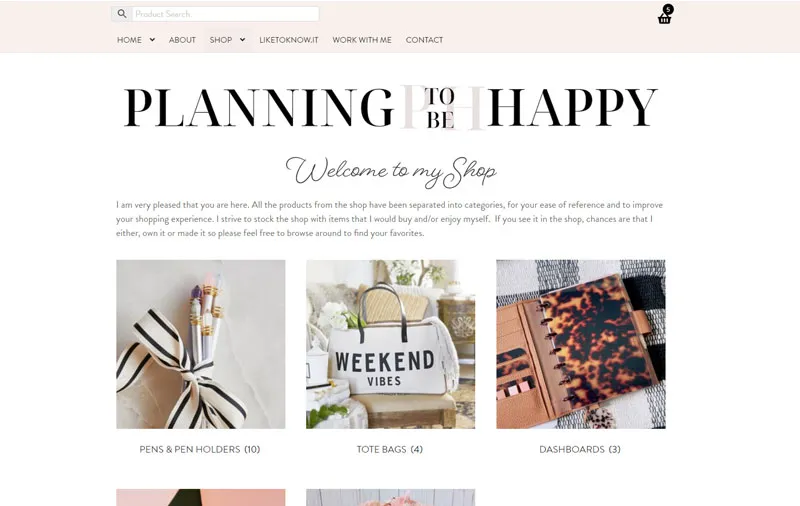Viewport: 800px width, 506px height.
Task: Navigate to the CONTACT page
Action: coord(424,40)
